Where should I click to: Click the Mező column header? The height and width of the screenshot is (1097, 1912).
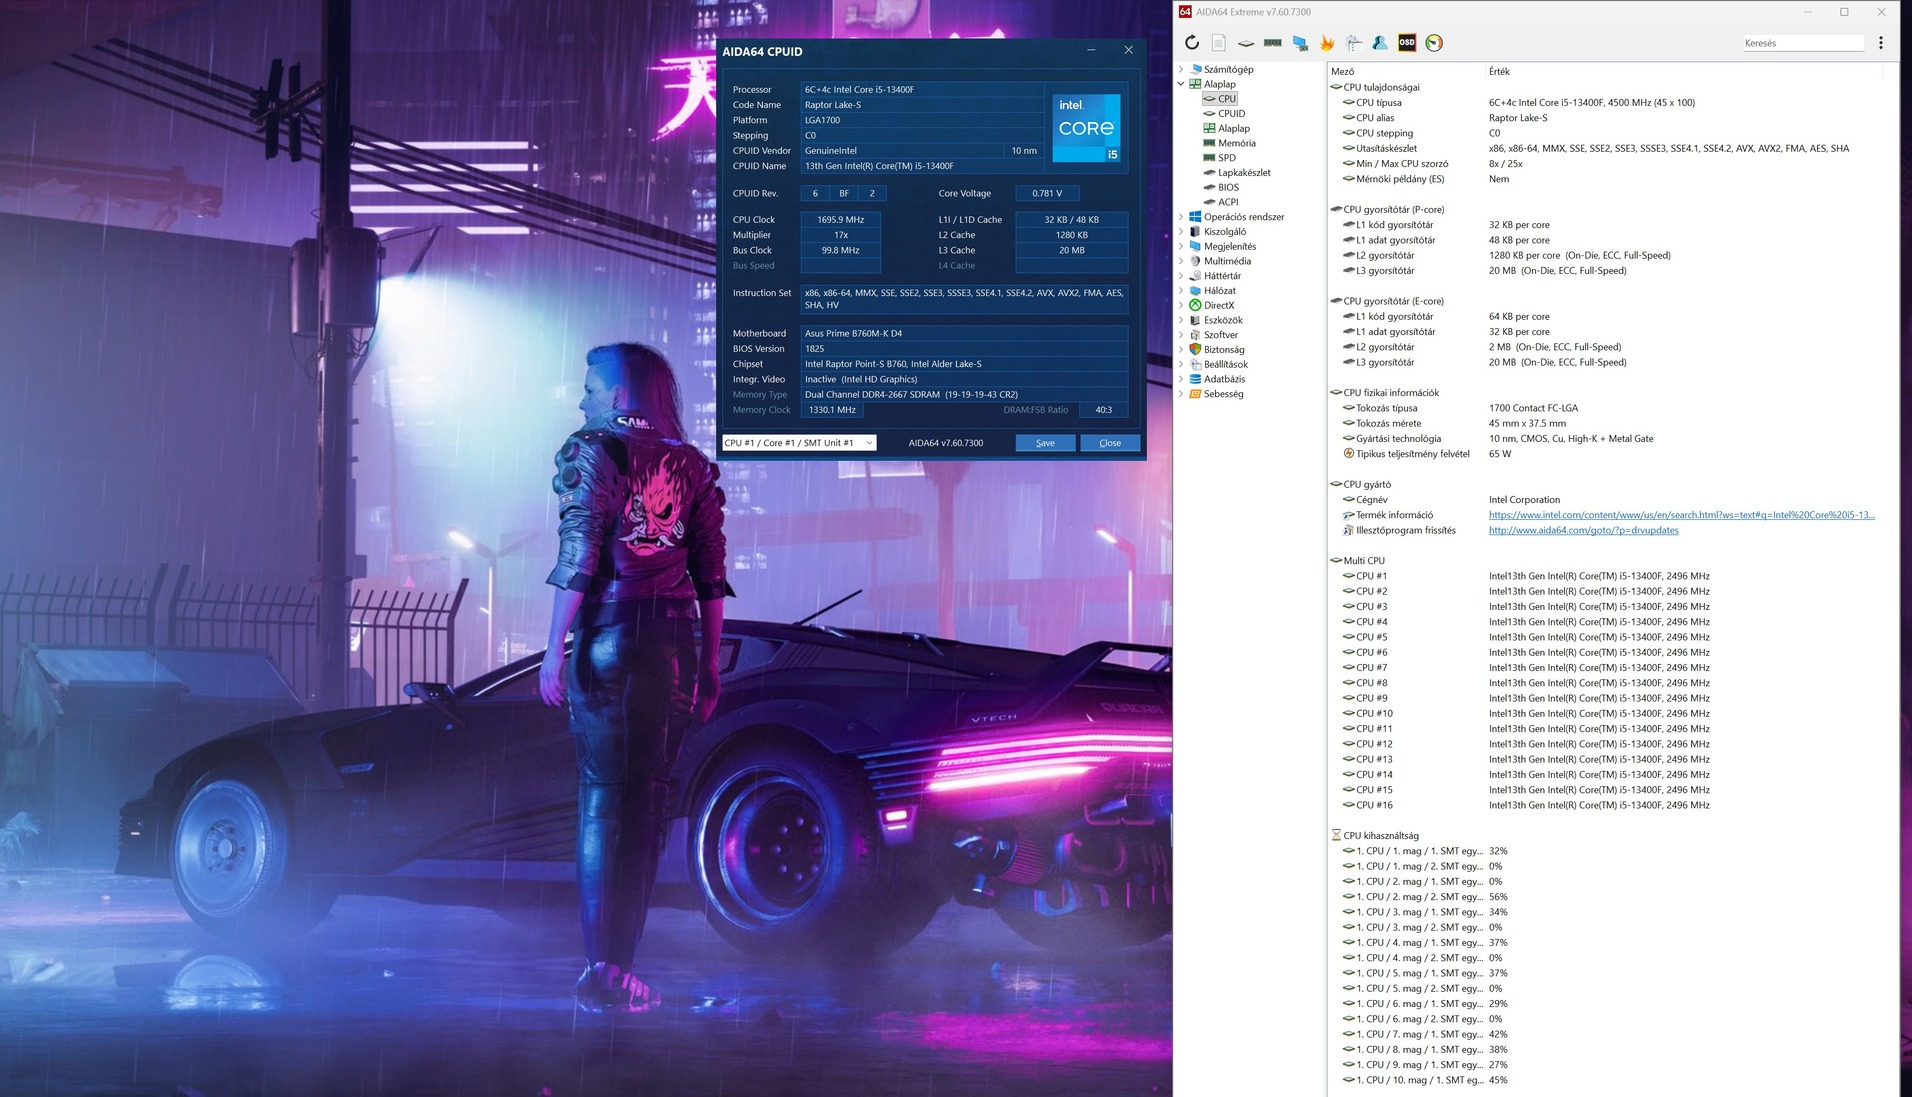pyautogui.click(x=1343, y=72)
